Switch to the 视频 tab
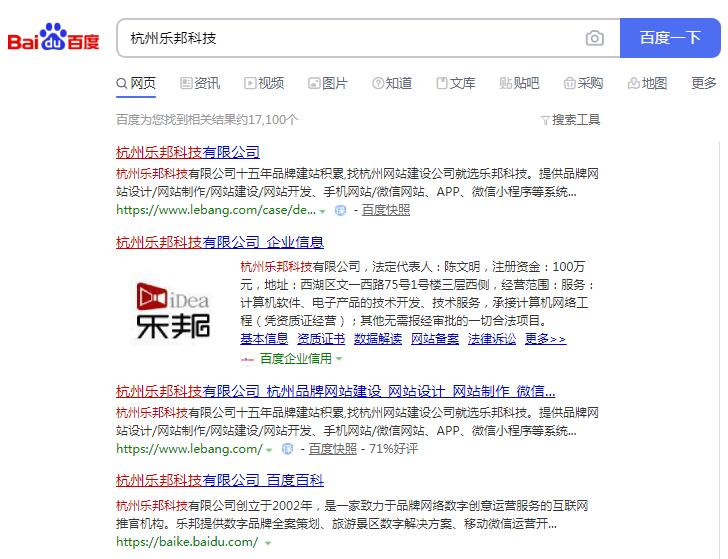This screenshot has width=728, height=559. coord(264,84)
